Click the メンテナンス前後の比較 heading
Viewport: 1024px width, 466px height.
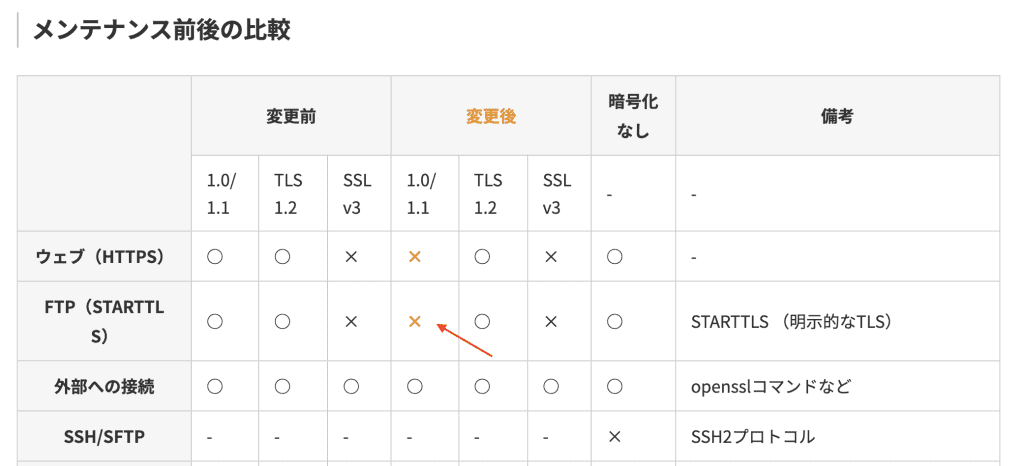coord(161,30)
